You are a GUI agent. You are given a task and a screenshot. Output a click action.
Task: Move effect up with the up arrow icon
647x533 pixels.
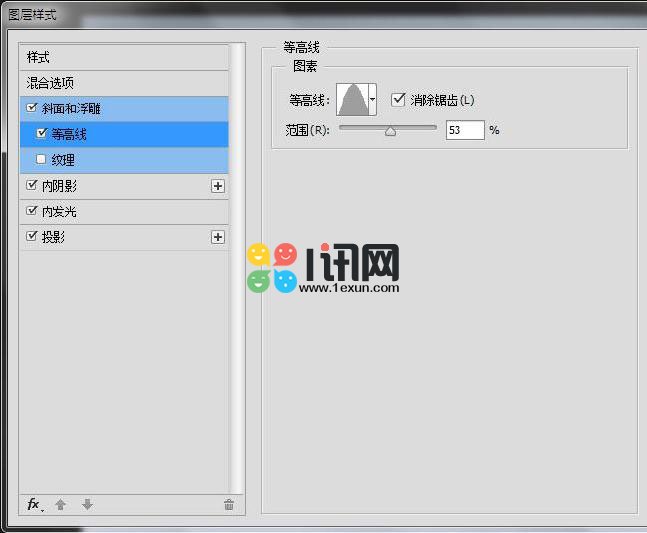[61, 504]
